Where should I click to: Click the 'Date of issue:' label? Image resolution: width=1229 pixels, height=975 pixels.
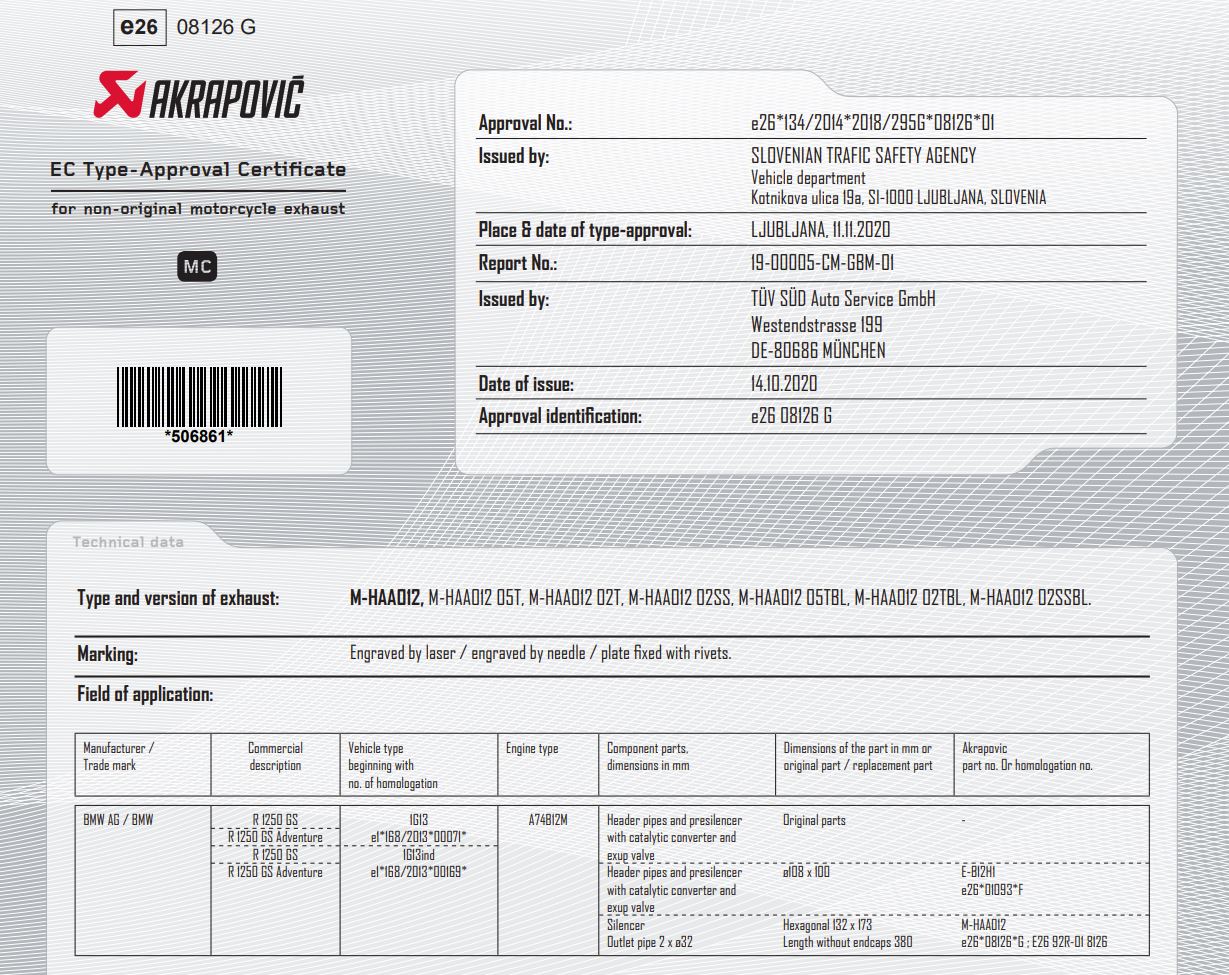click(526, 384)
